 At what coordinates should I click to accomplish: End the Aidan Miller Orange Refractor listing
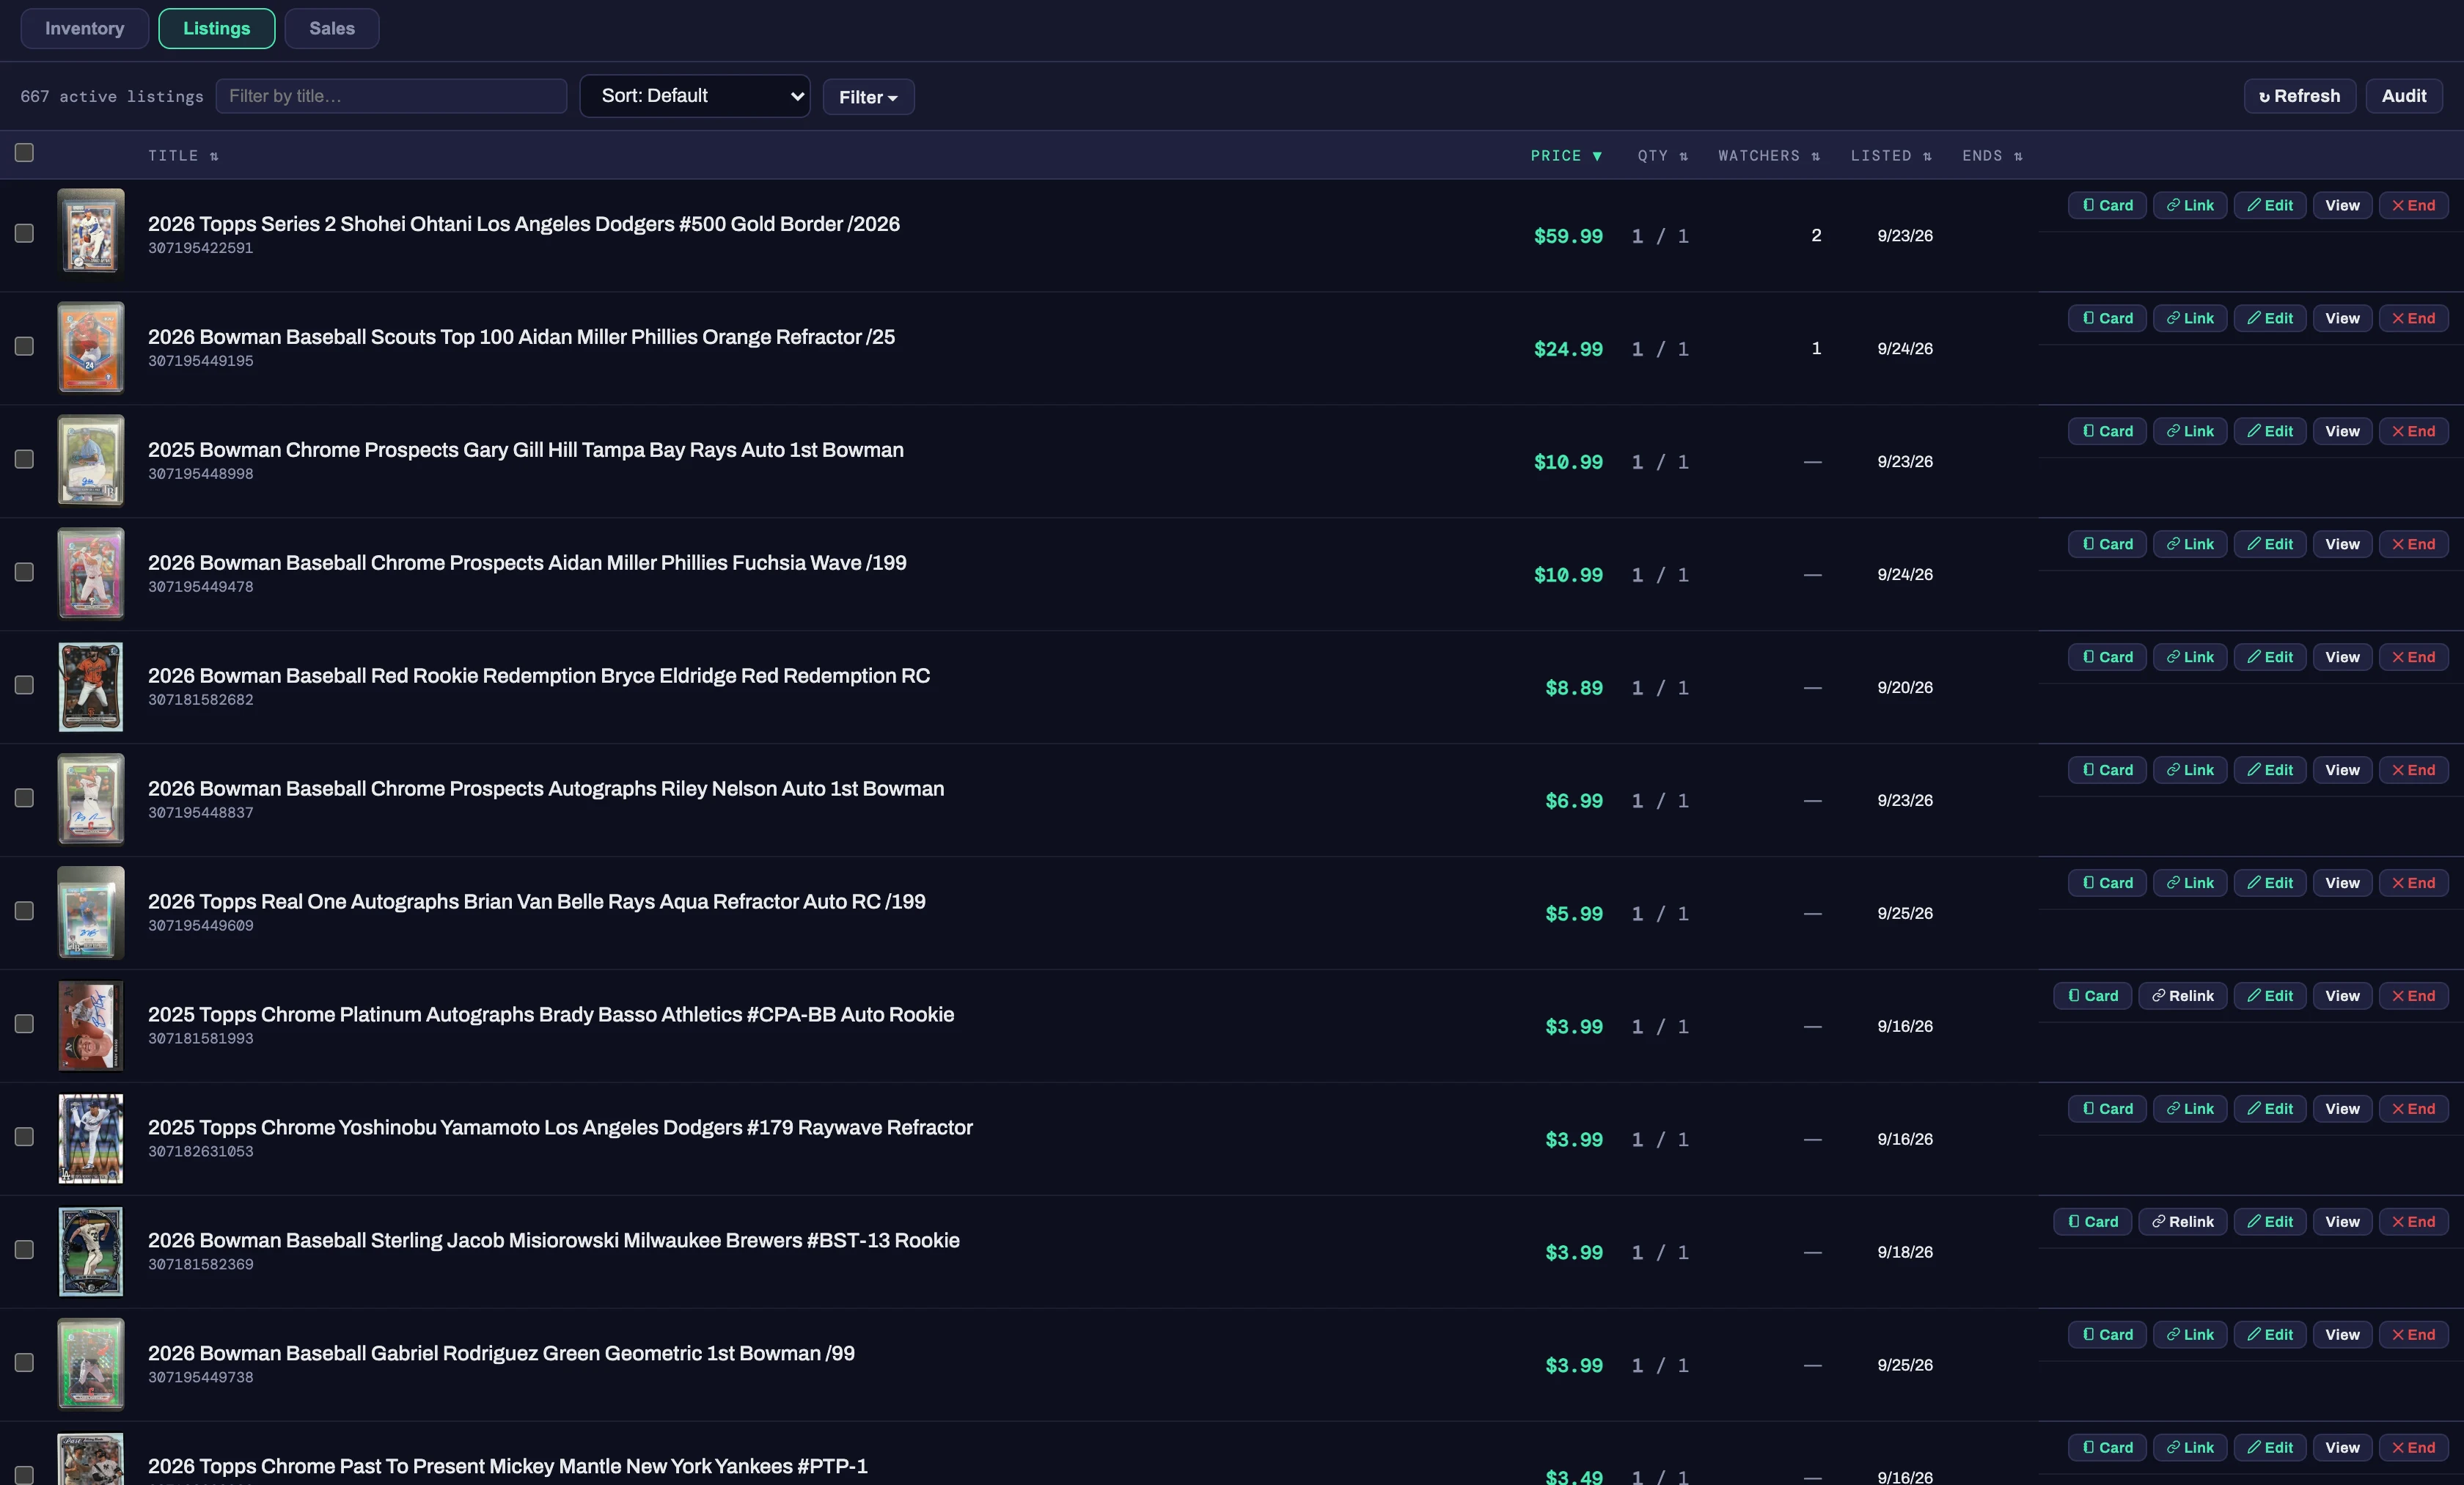(x=2413, y=318)
